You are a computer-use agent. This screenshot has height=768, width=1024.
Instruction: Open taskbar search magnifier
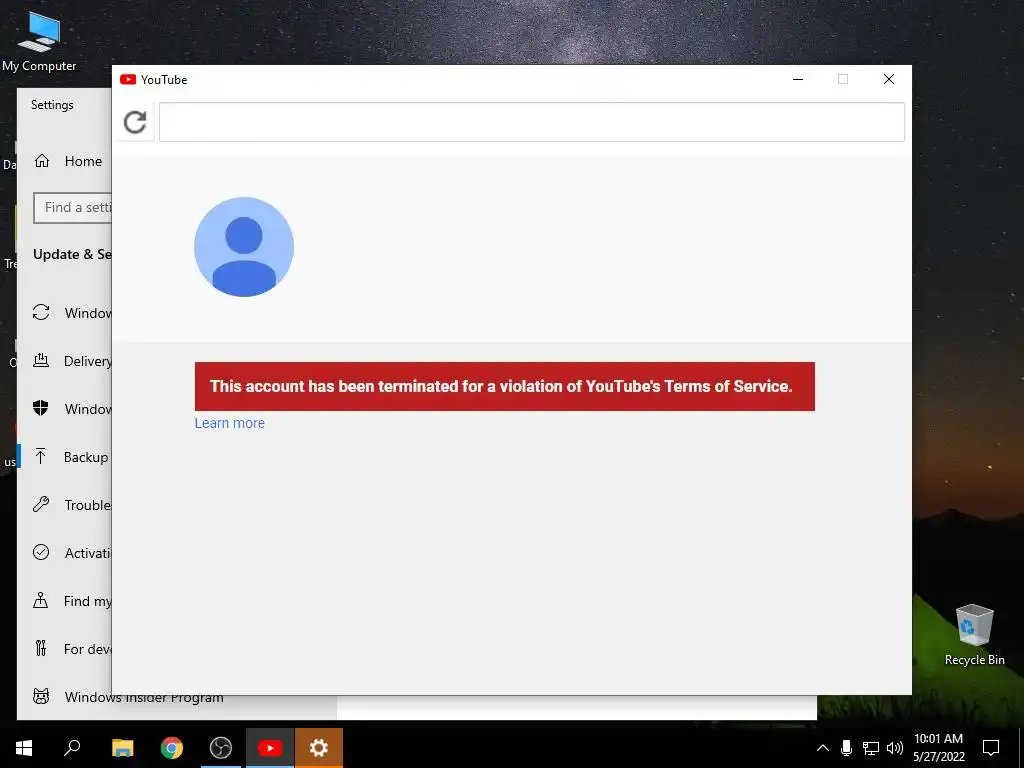click(72, 748)
